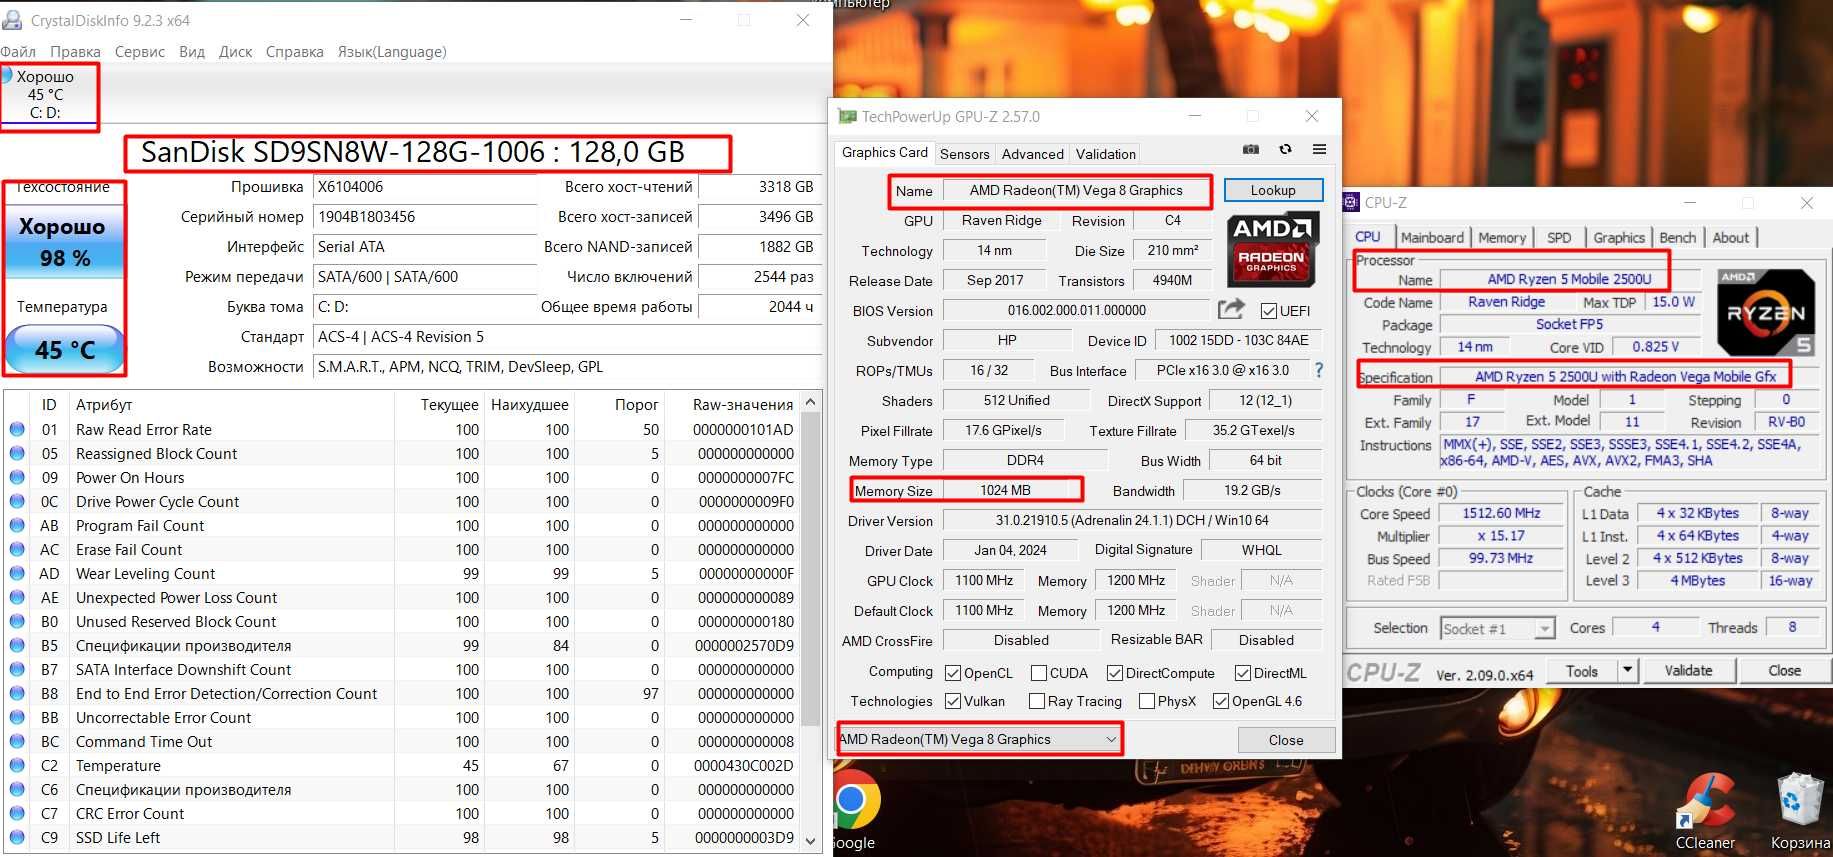1833x857 pixels.
Task: Open CPU-Z Tools dropdown arrow
Action: 1628,670
